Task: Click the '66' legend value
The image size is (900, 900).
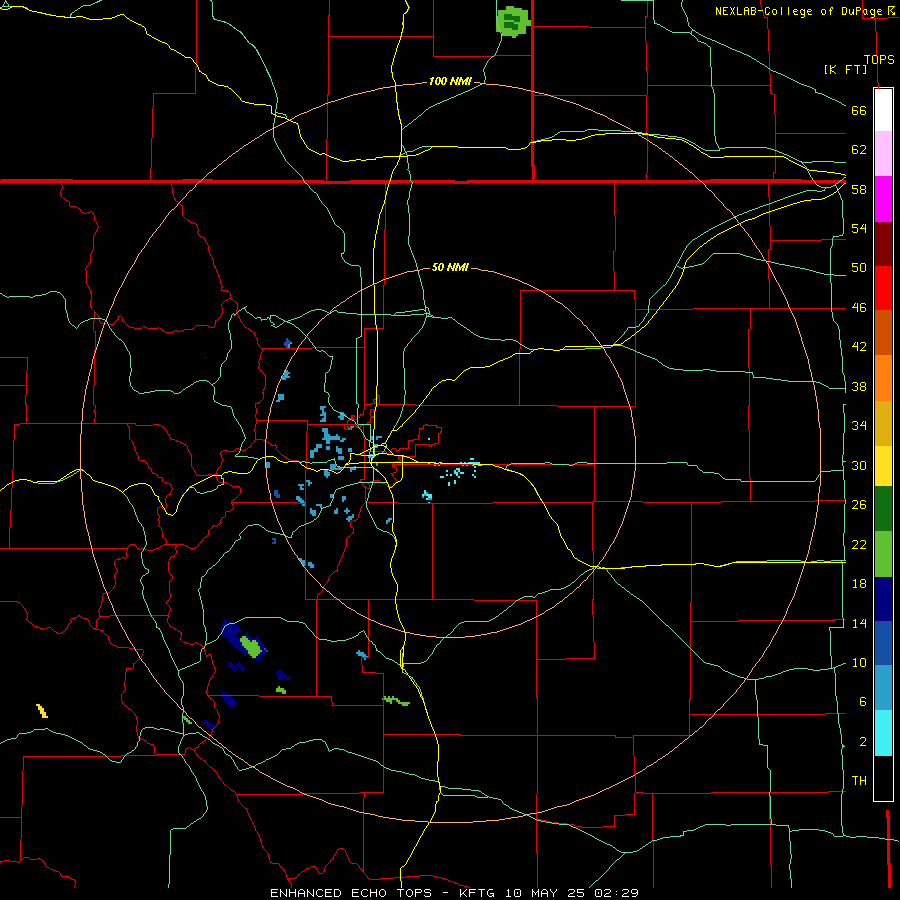Action: click(859, 110)
